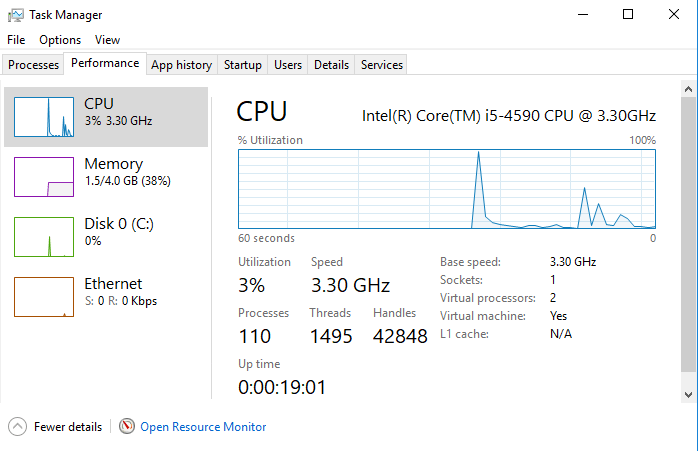This screenshot has width=698, height=451.
Task: Switch to the Users tab
Action: [x=288, y=65]
